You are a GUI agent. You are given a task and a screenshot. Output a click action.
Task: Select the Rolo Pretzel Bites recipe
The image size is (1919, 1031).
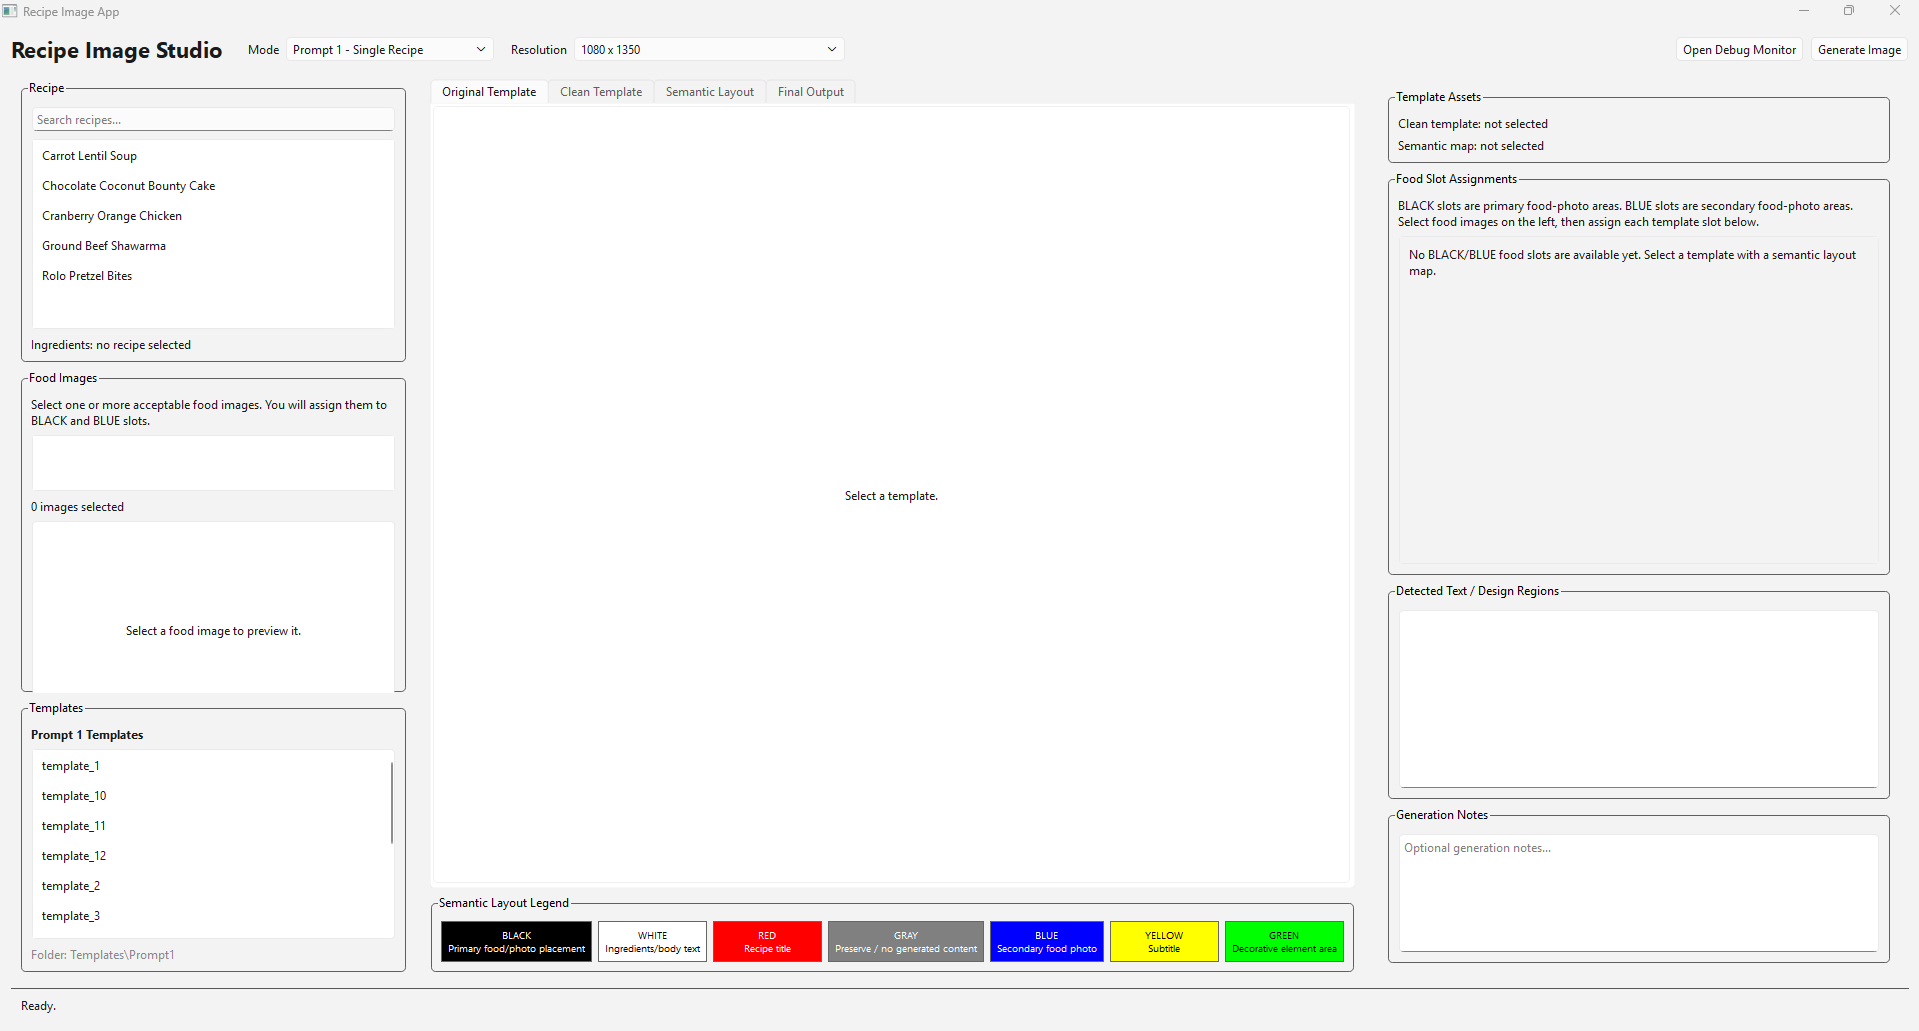213,276
